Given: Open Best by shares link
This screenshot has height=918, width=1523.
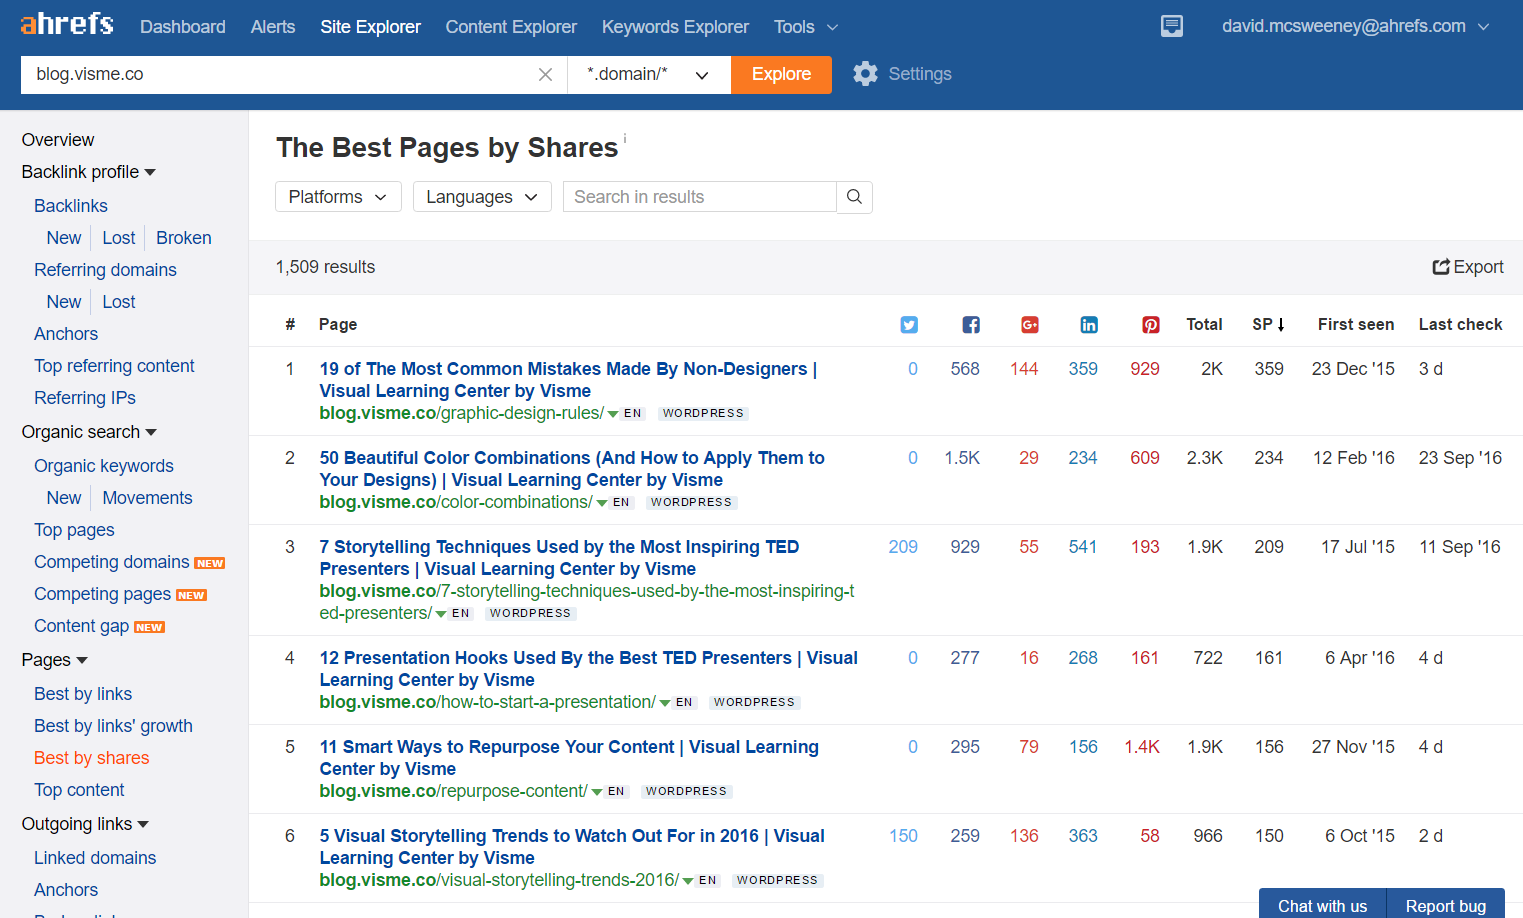Looking at the screenshot, I should pyautogui.click(x=91, y=758).
